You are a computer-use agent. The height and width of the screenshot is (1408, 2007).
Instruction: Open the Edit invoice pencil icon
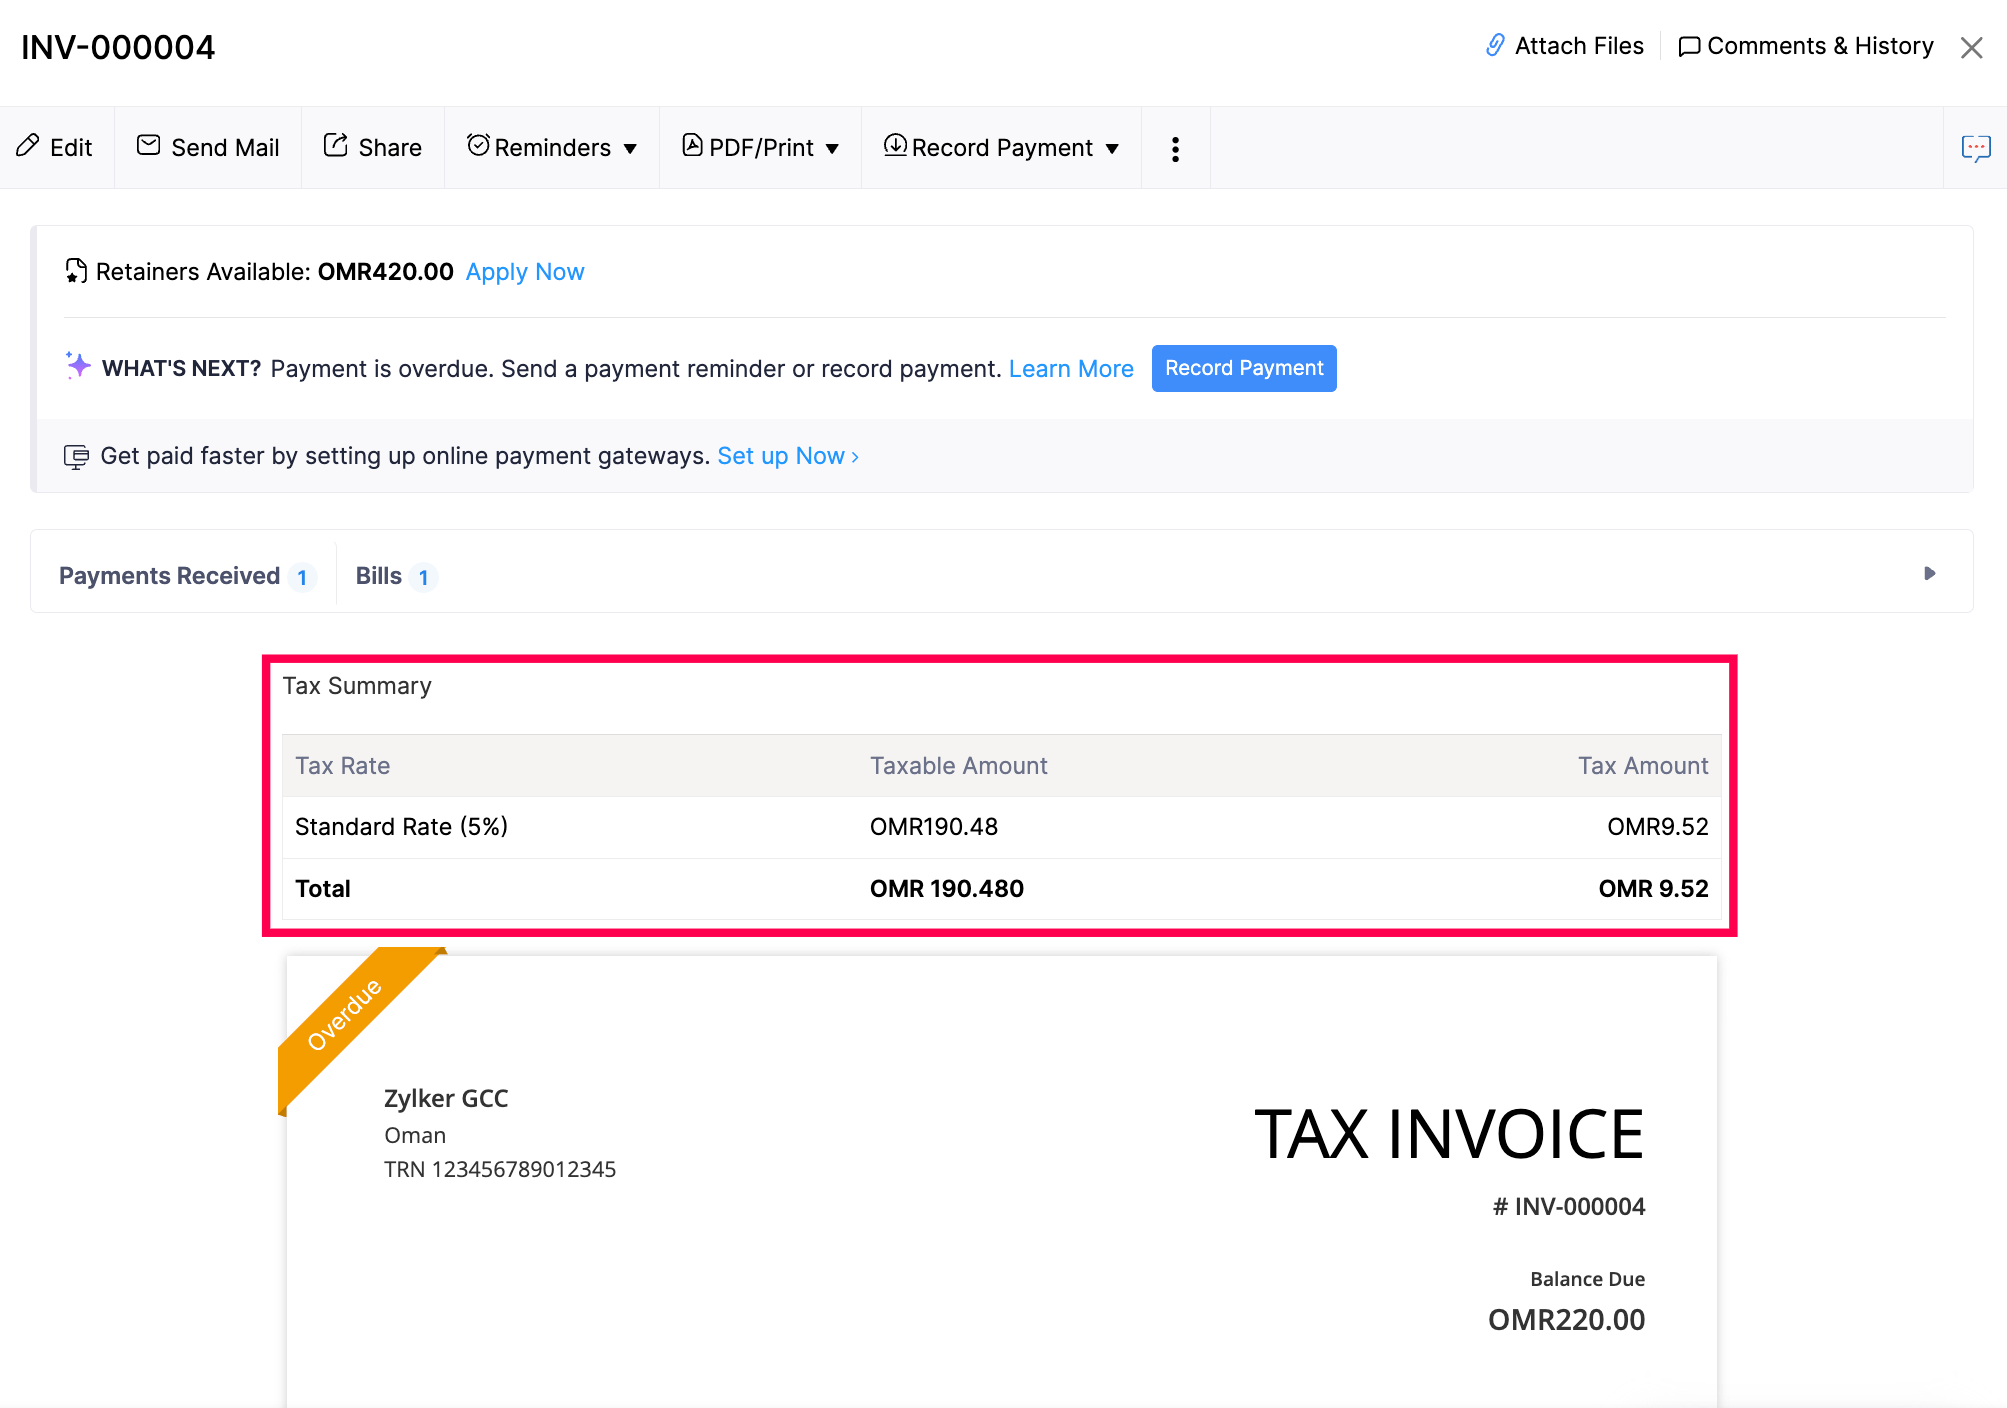click(x=29, y=146)
